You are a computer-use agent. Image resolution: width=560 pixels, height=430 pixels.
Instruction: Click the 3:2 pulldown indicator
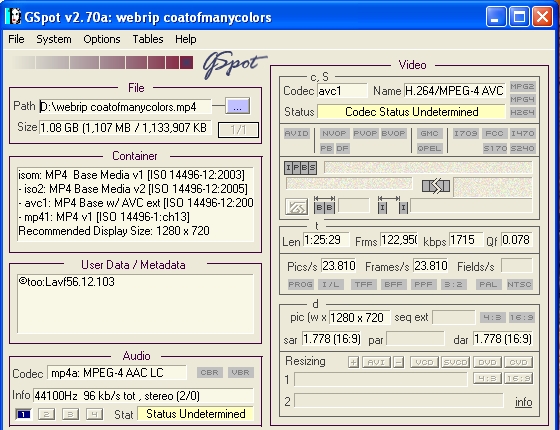click(454, 285)
